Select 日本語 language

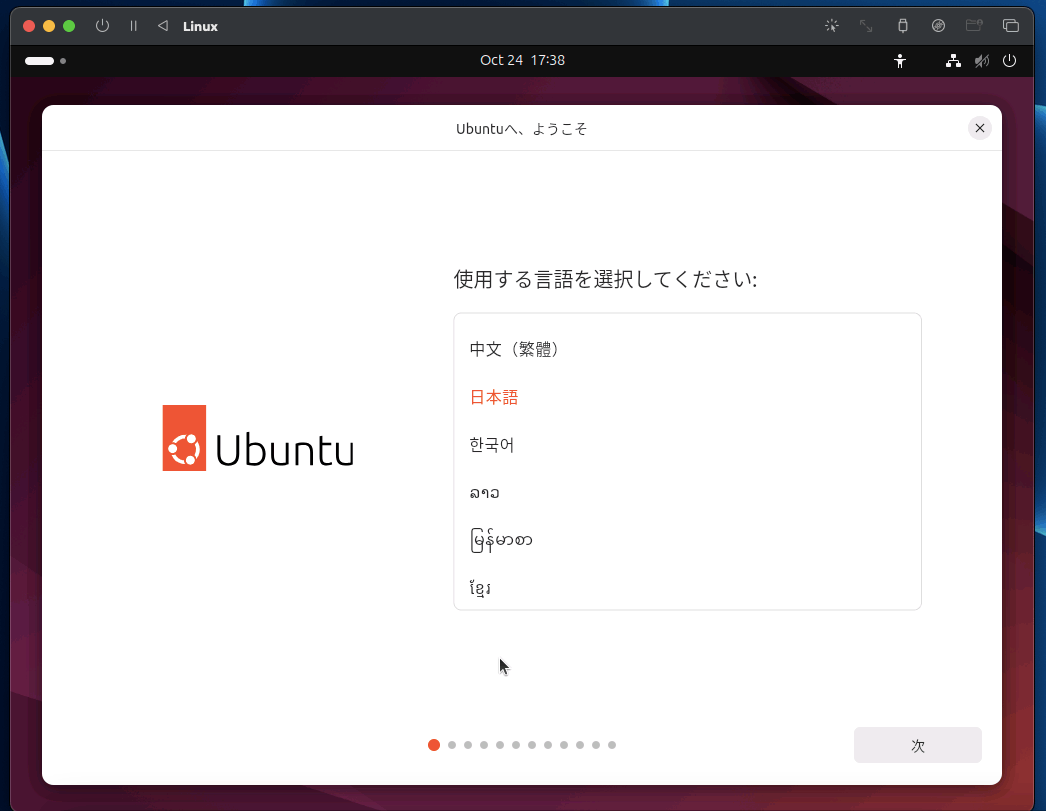point(687,397)
